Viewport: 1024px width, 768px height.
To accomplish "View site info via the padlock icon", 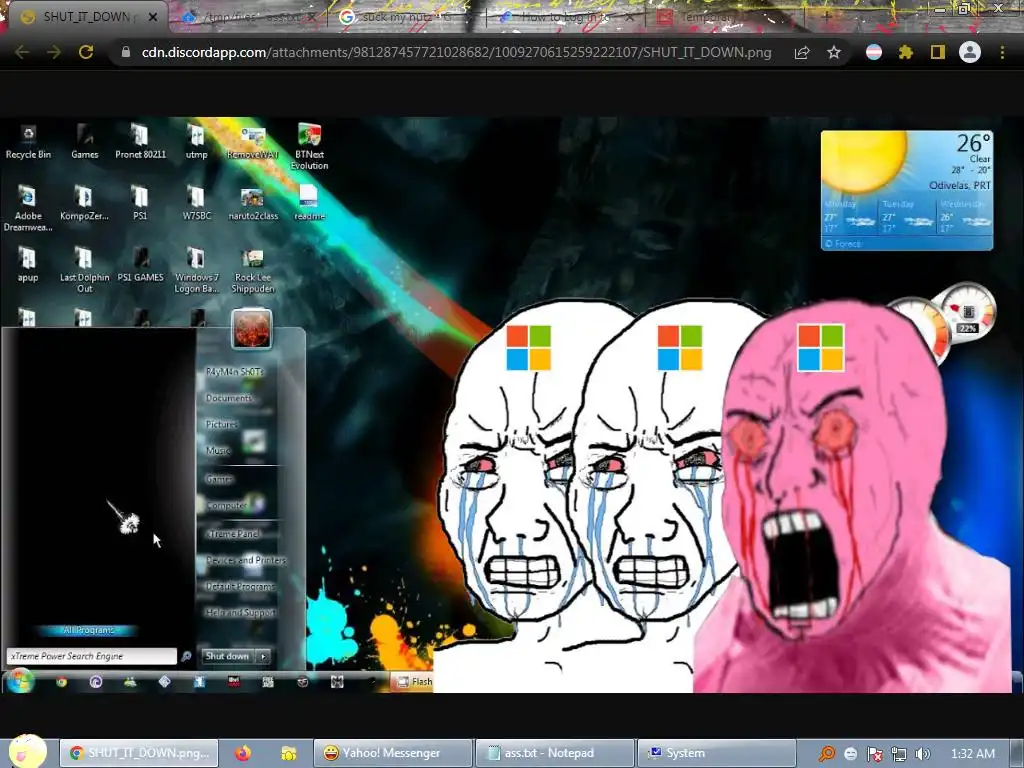I will [126, 52].
